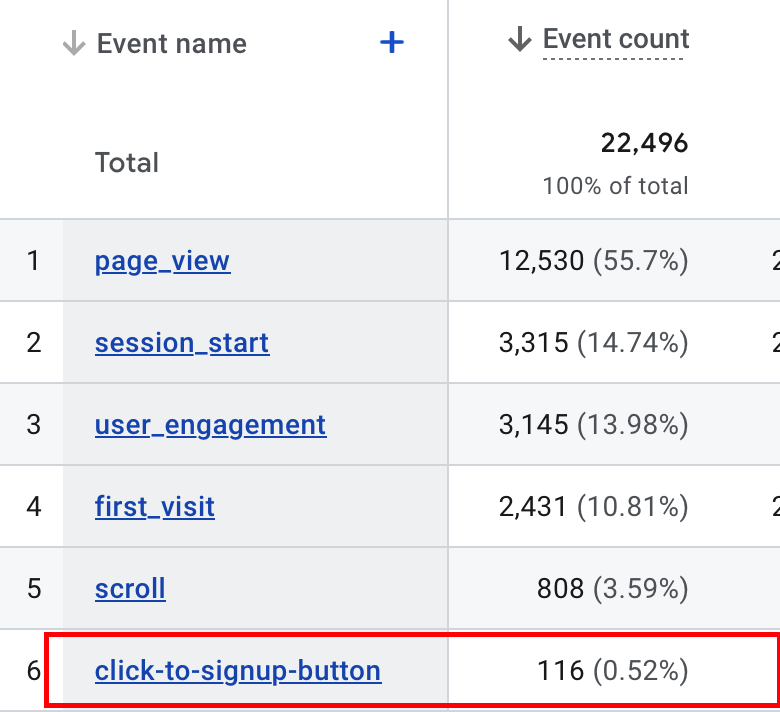Open the session_start event link
780x712 pixels.
click(181, 343)
